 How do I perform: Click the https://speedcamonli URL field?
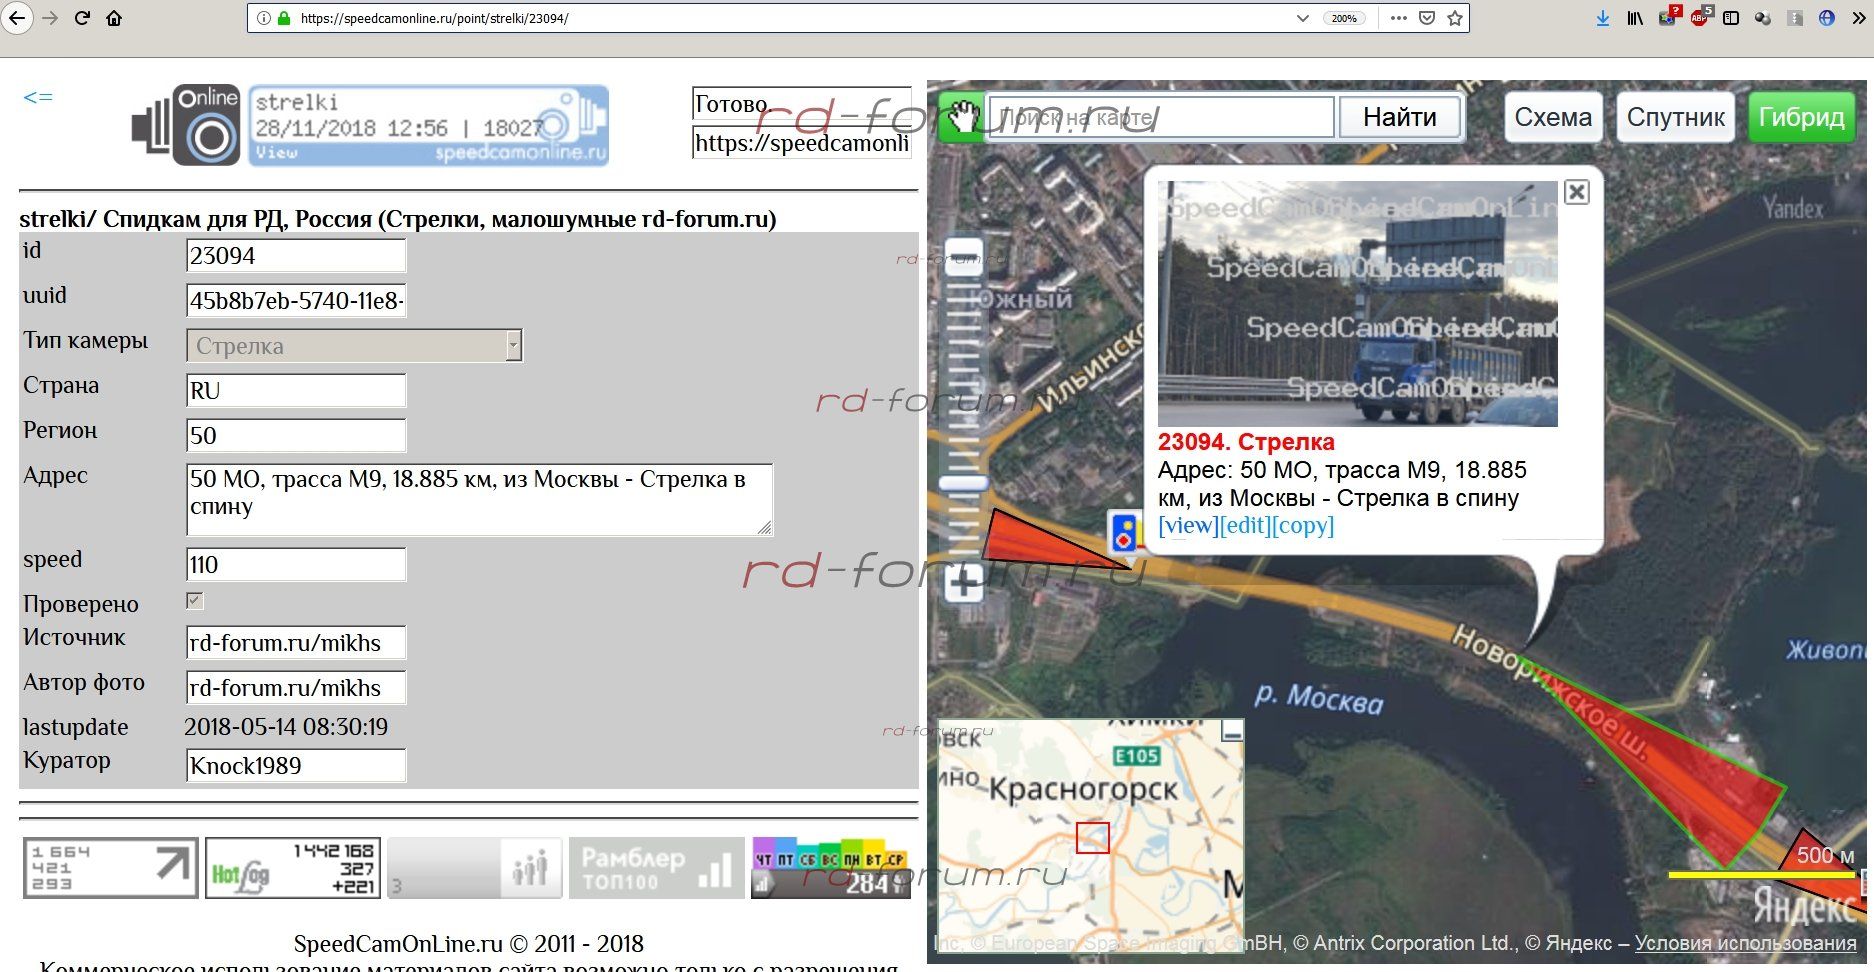click(x=801, y=143)
